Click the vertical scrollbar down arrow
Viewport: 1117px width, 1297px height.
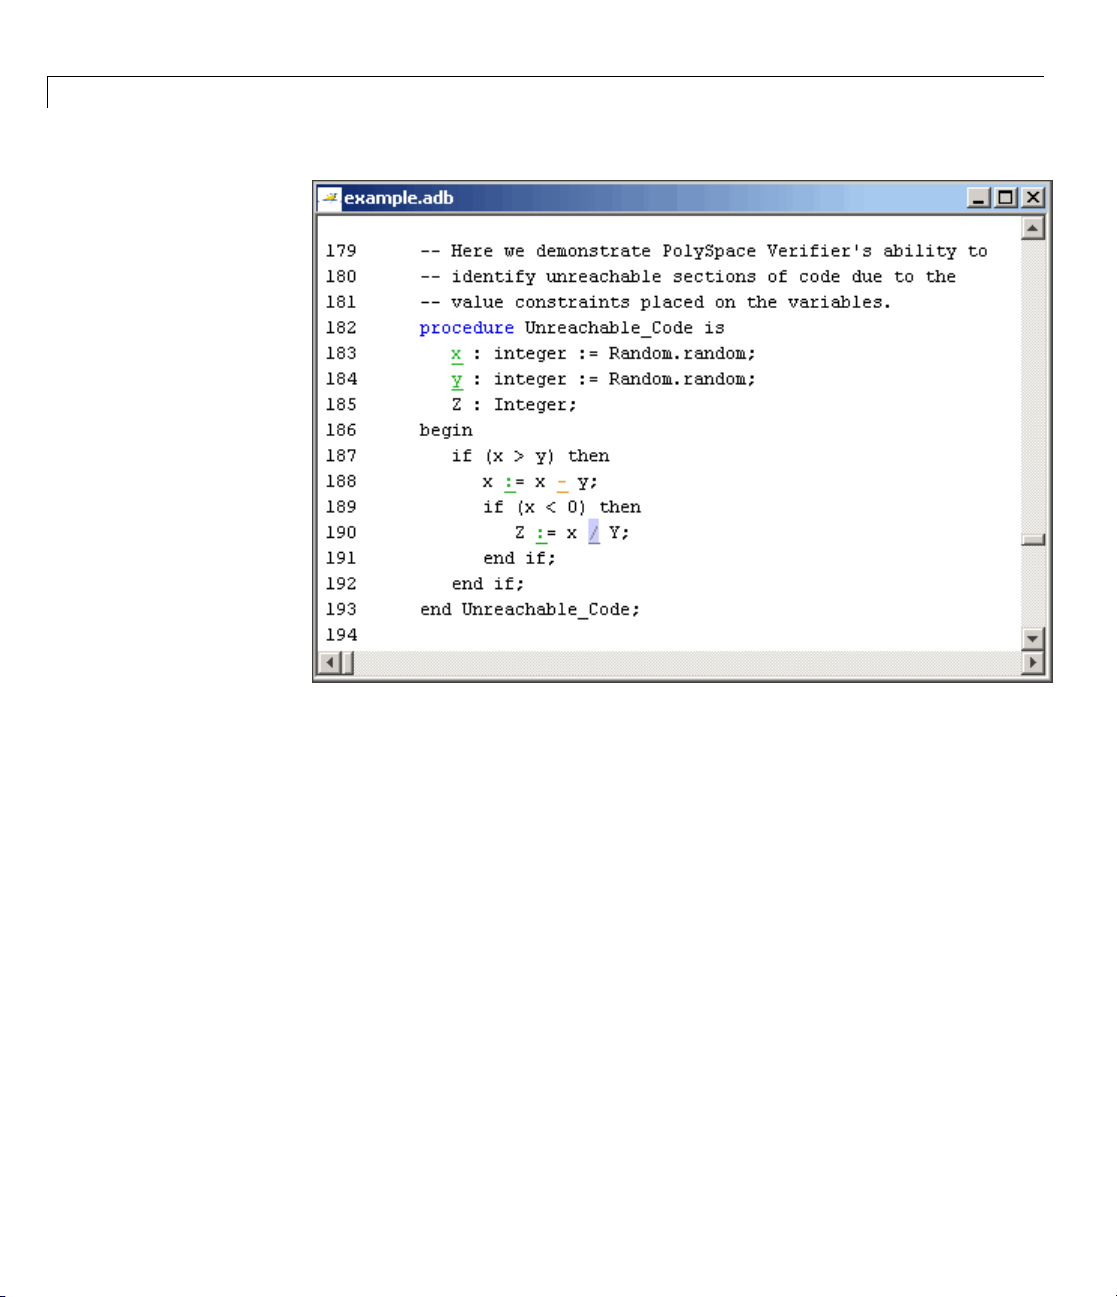click(1033, 638)
